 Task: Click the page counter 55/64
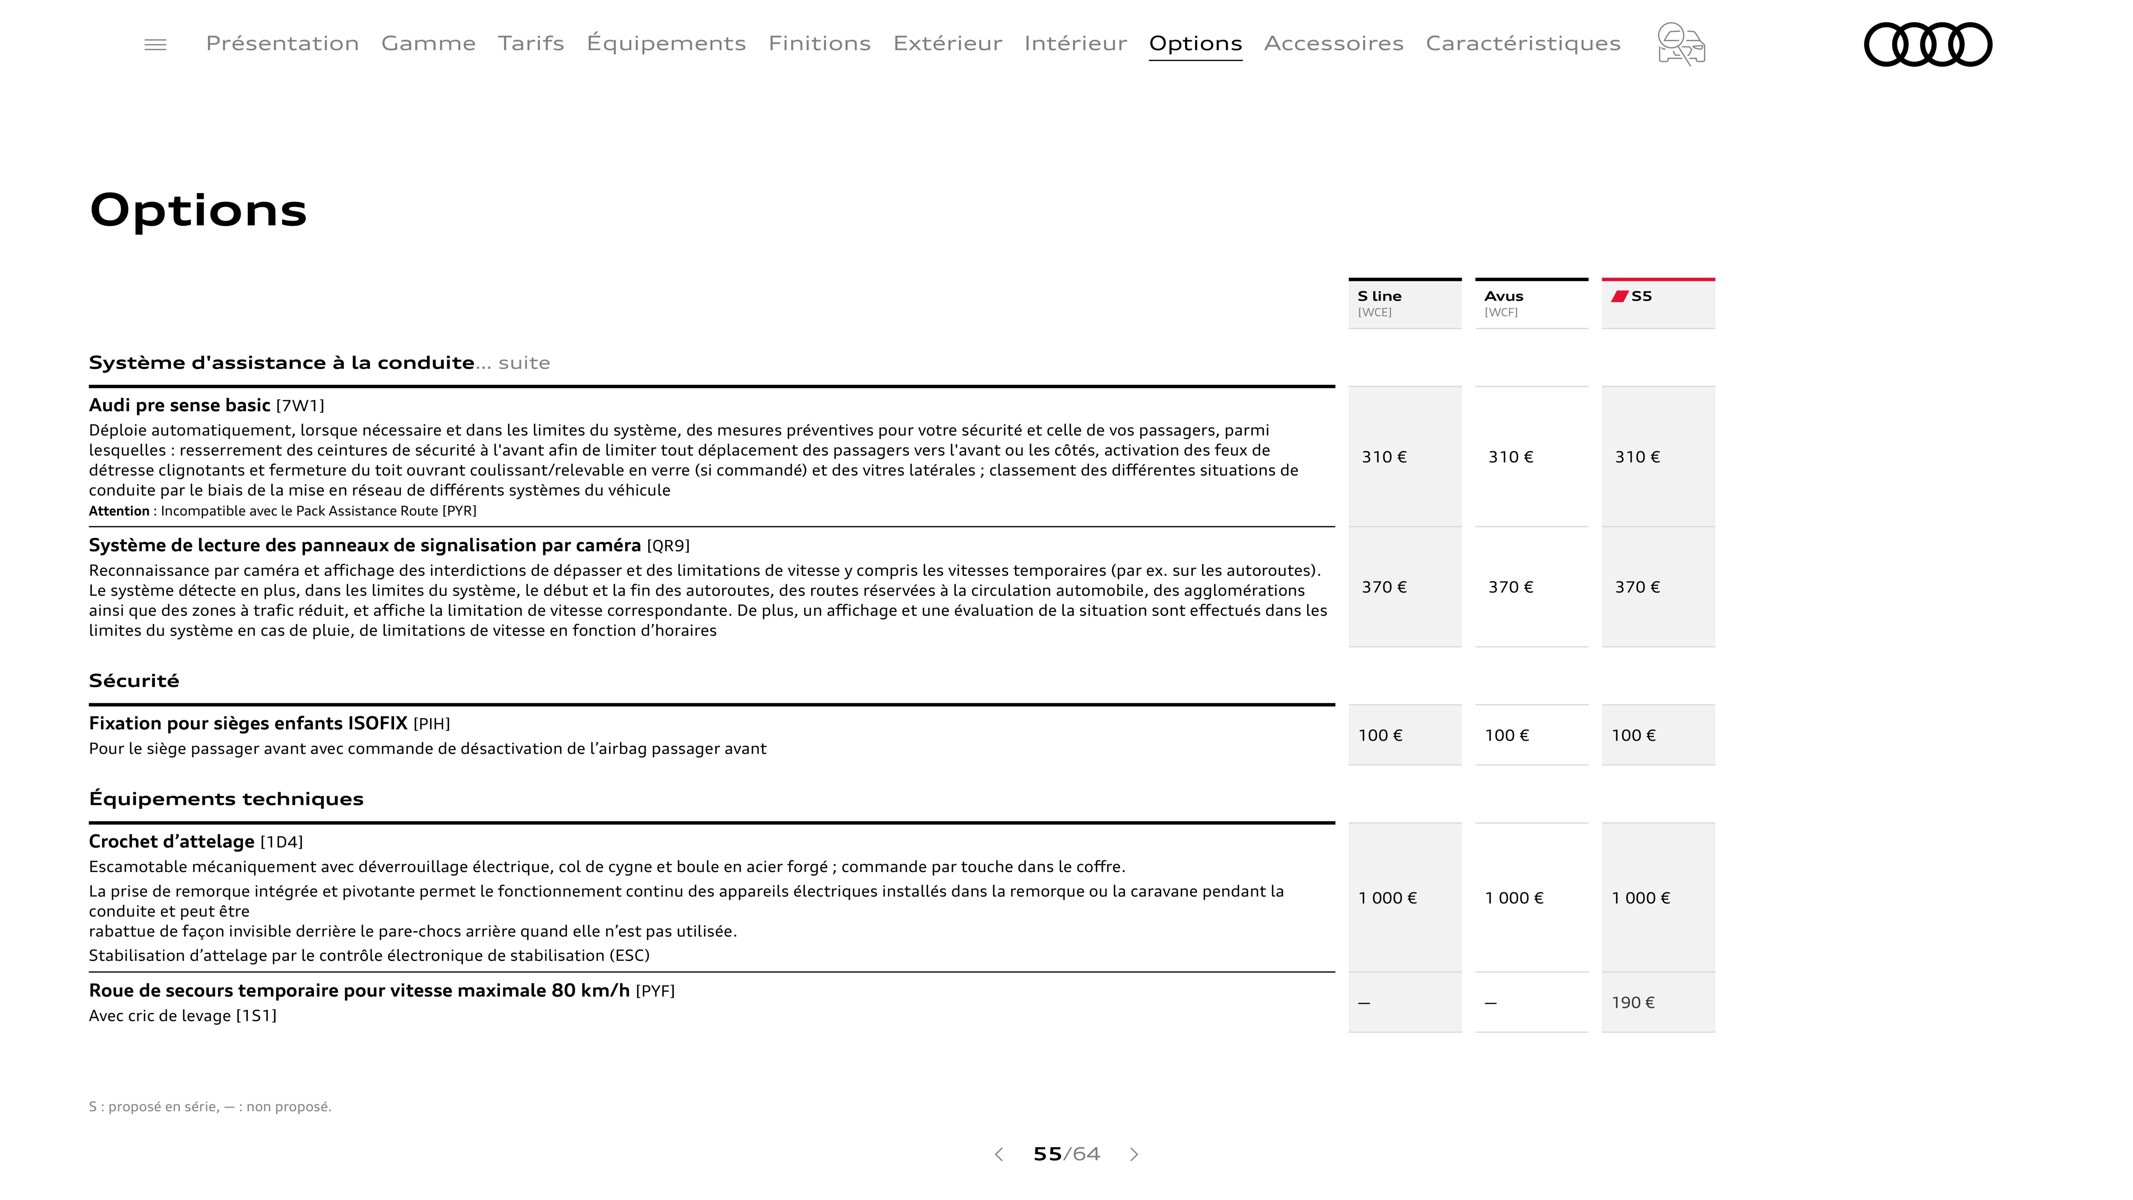pos(1066,1154)
